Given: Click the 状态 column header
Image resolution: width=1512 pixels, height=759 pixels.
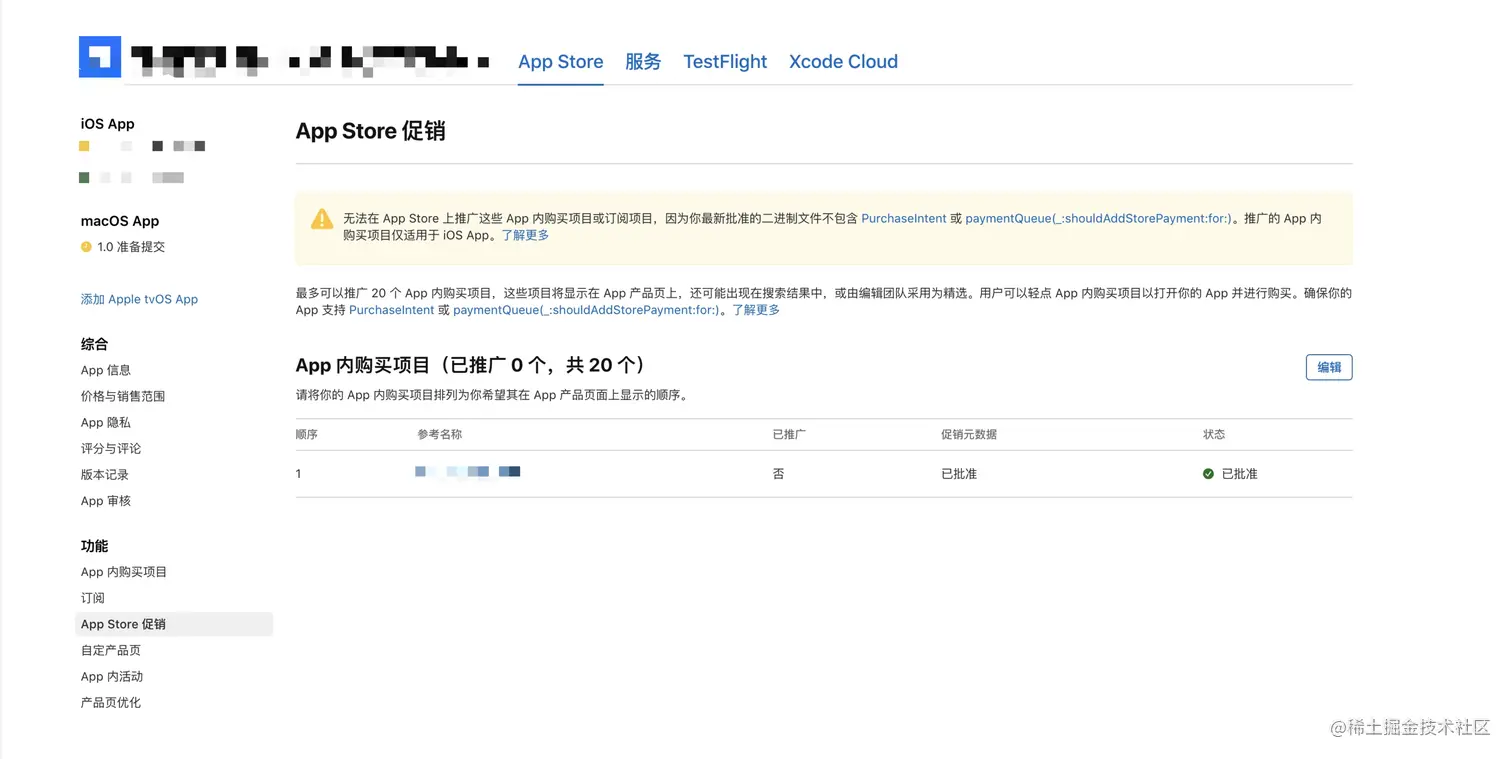Looking at the screenshot, I should click(1214, 434).
